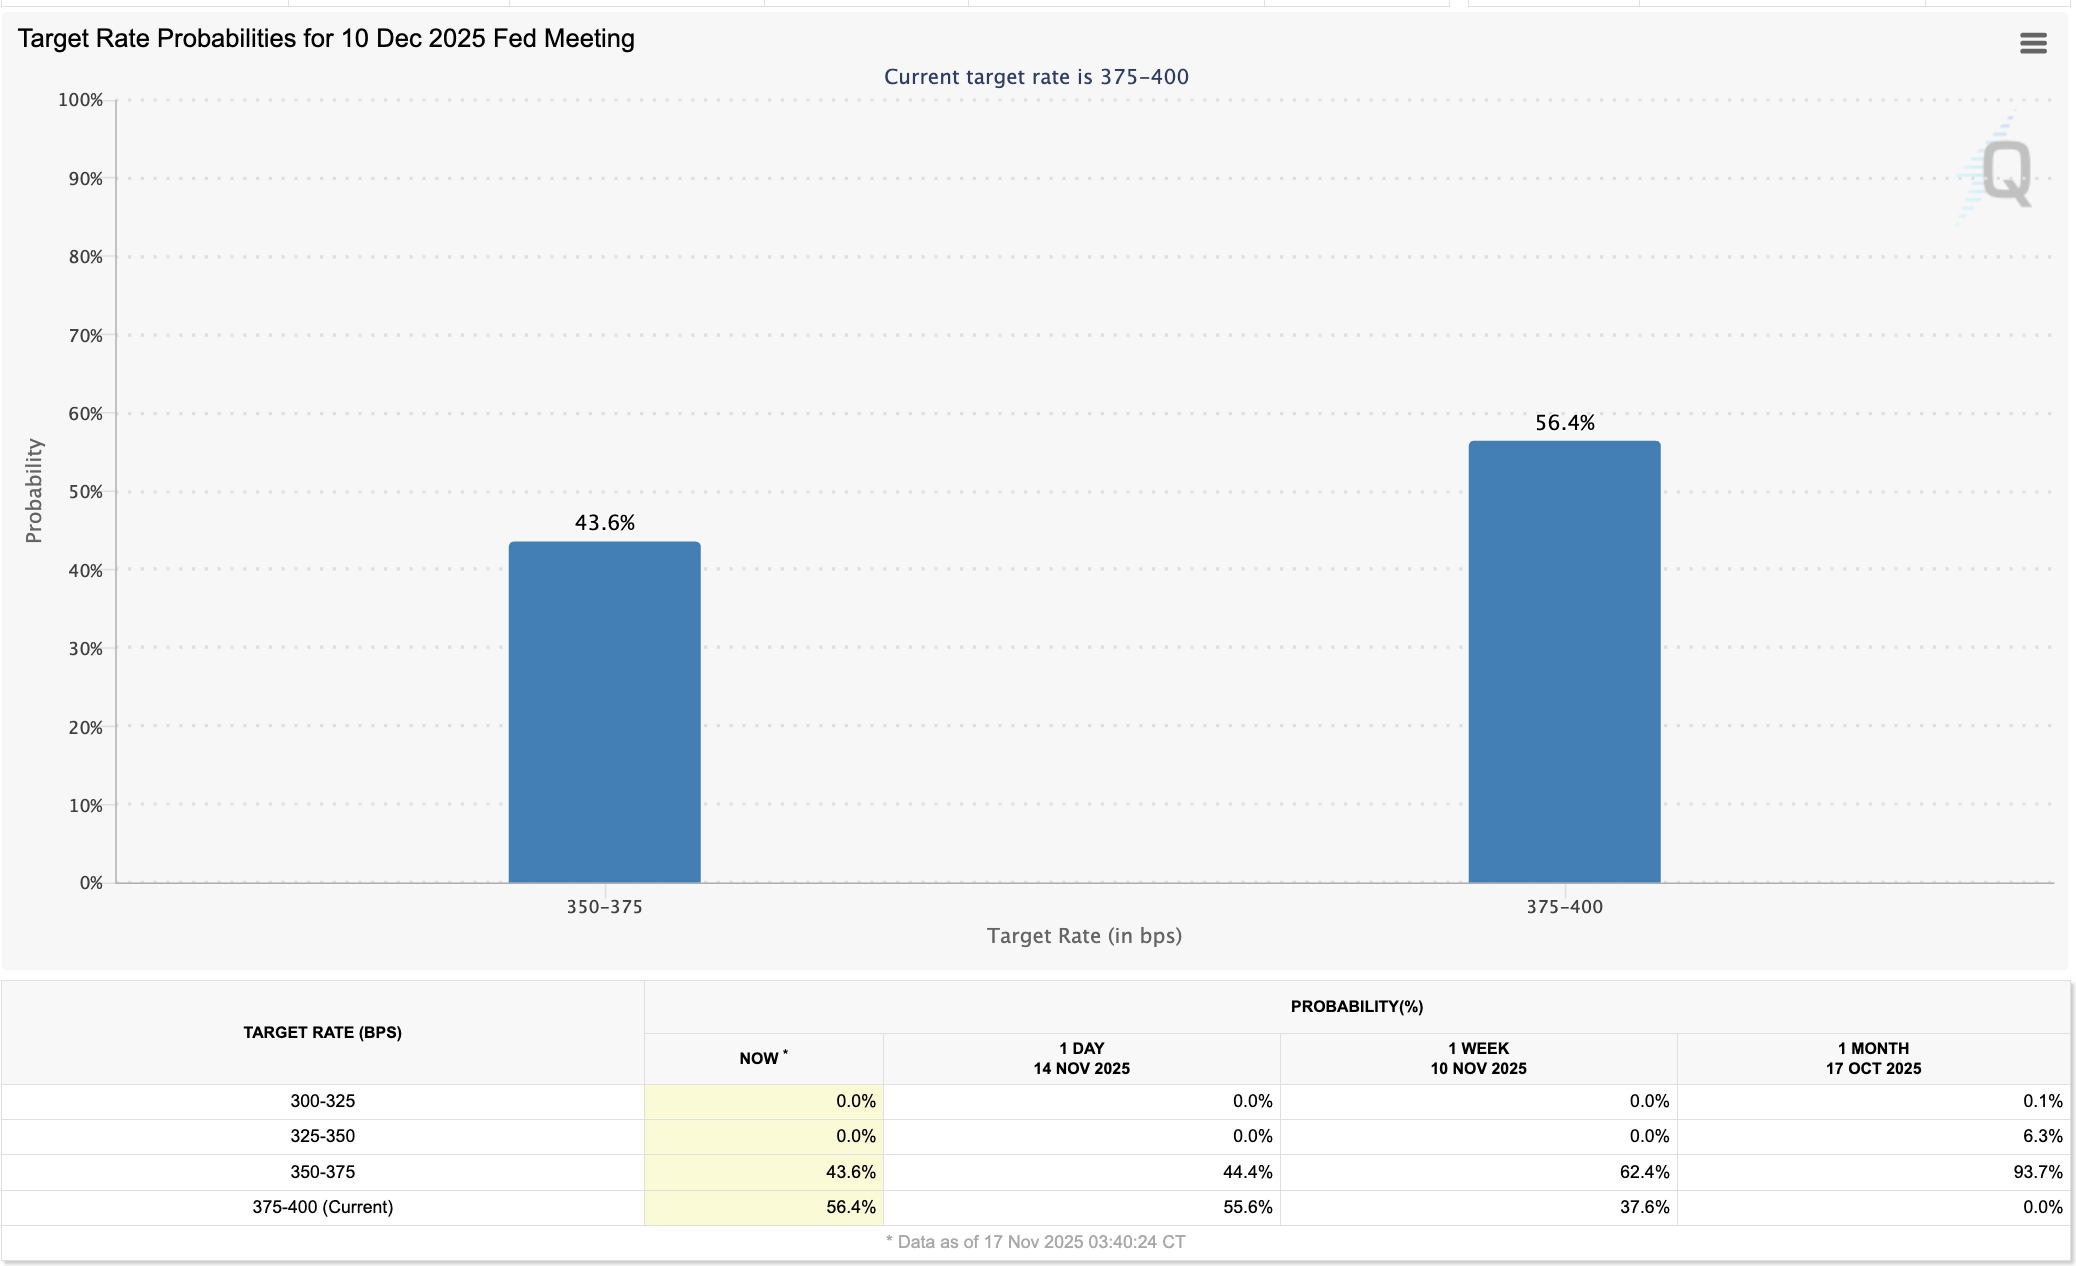Viewport: 2076px width, 1266px height.
Task: Click the chart title for 10 Dec 2025 meeting
Action: tap(326, 38)
